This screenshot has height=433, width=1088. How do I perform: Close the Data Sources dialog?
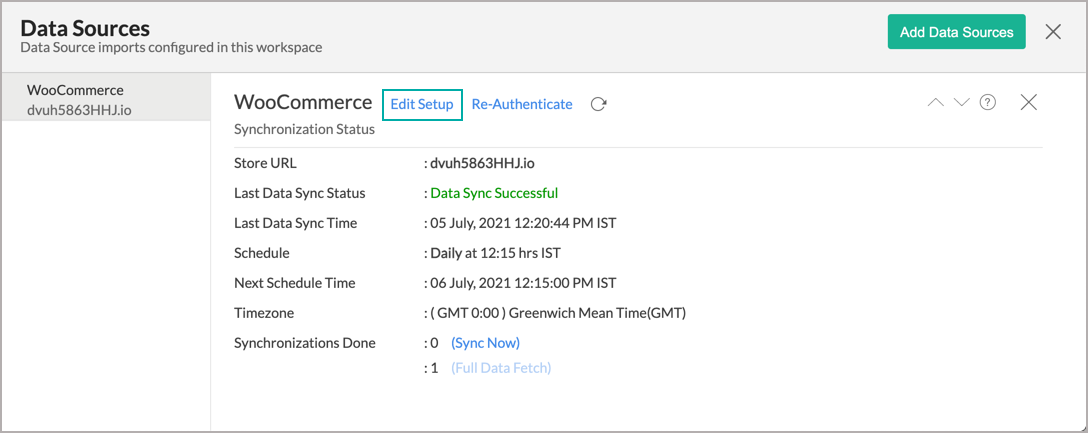point(1053,32)
